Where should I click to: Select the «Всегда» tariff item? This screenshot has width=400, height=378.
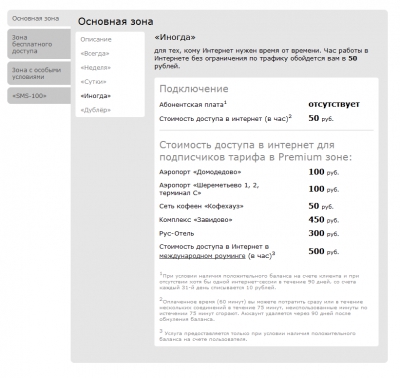tap(95, 54)
